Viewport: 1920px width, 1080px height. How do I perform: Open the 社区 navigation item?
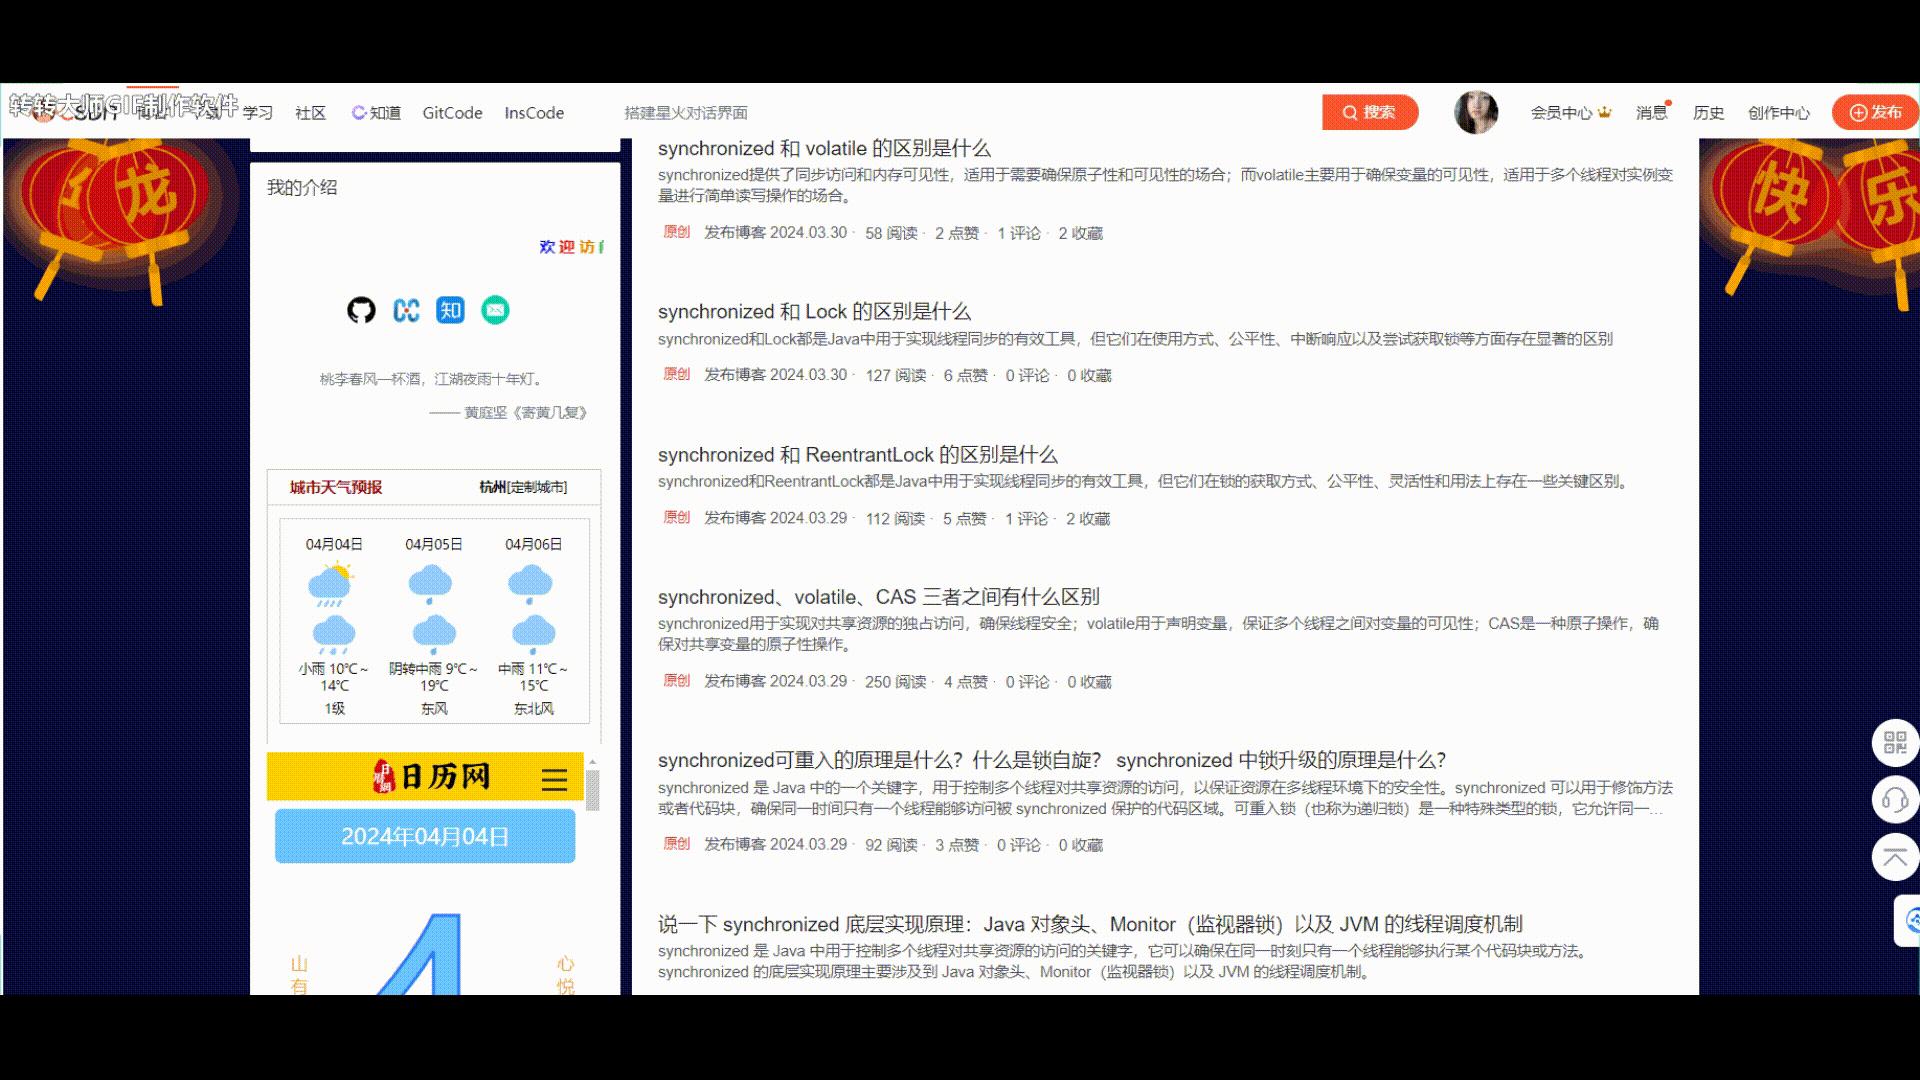coord(310,113)
